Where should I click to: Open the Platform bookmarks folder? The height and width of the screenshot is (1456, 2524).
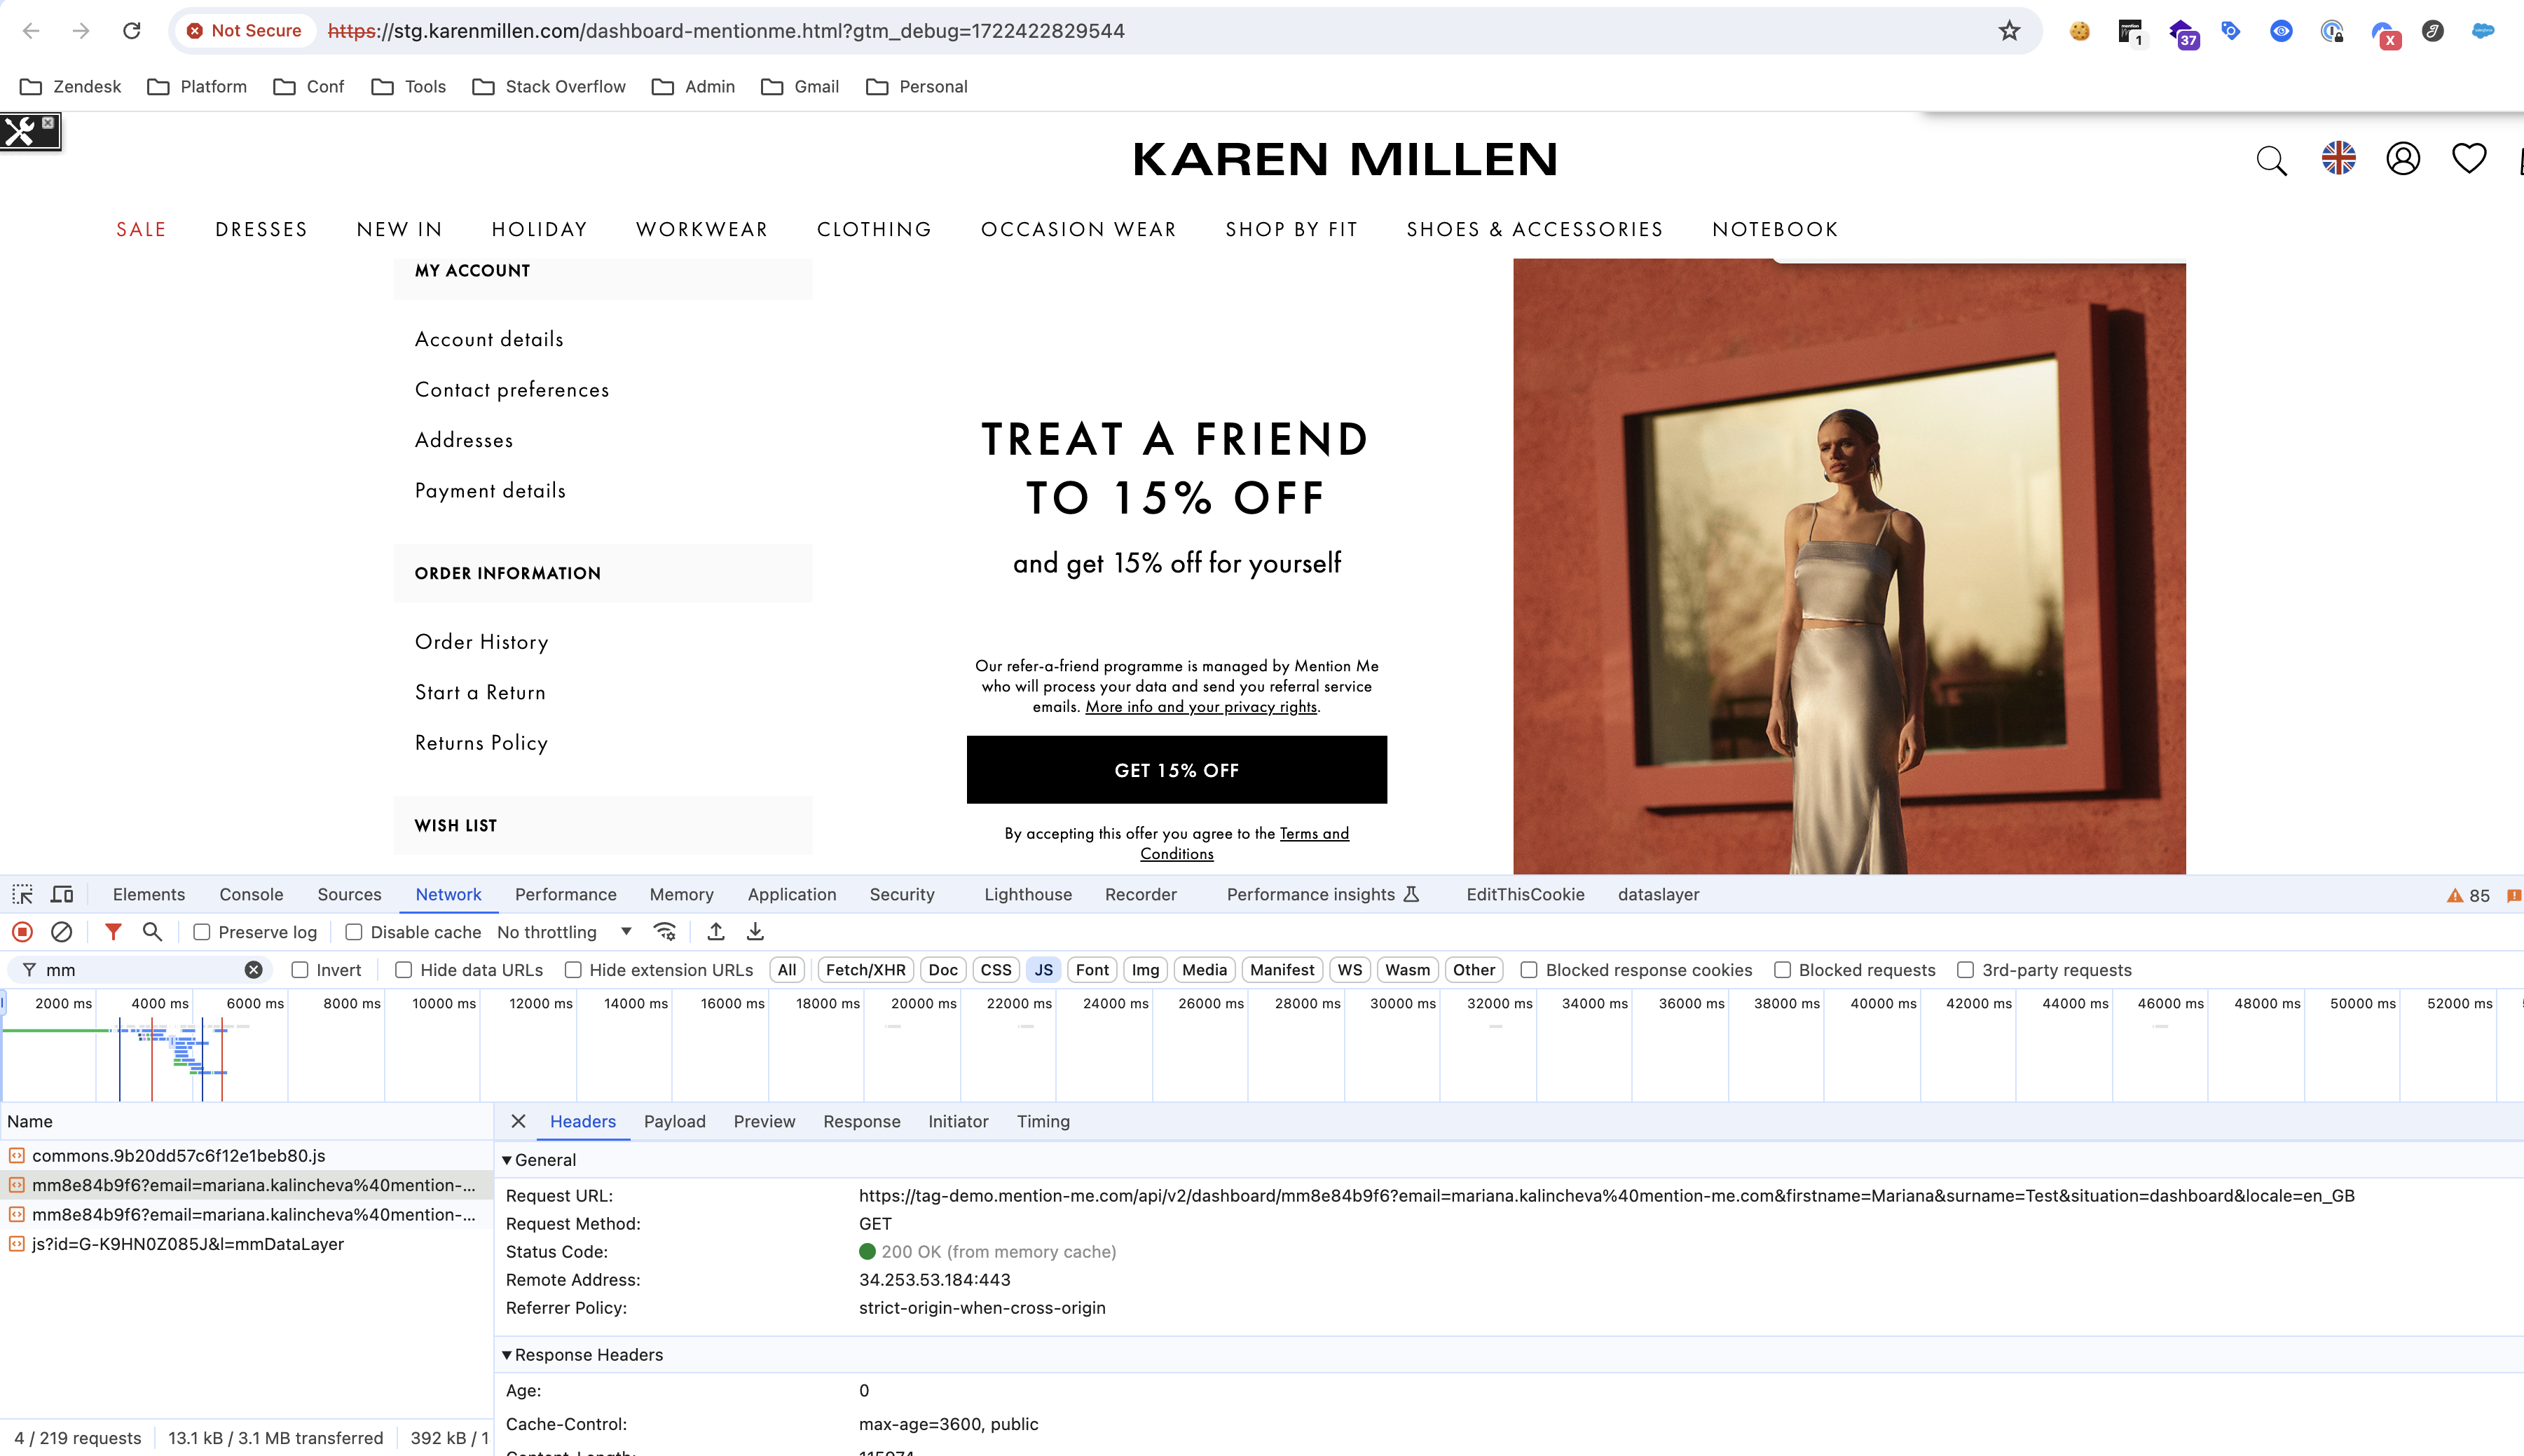pyautogui.click(x=197, y=87)
